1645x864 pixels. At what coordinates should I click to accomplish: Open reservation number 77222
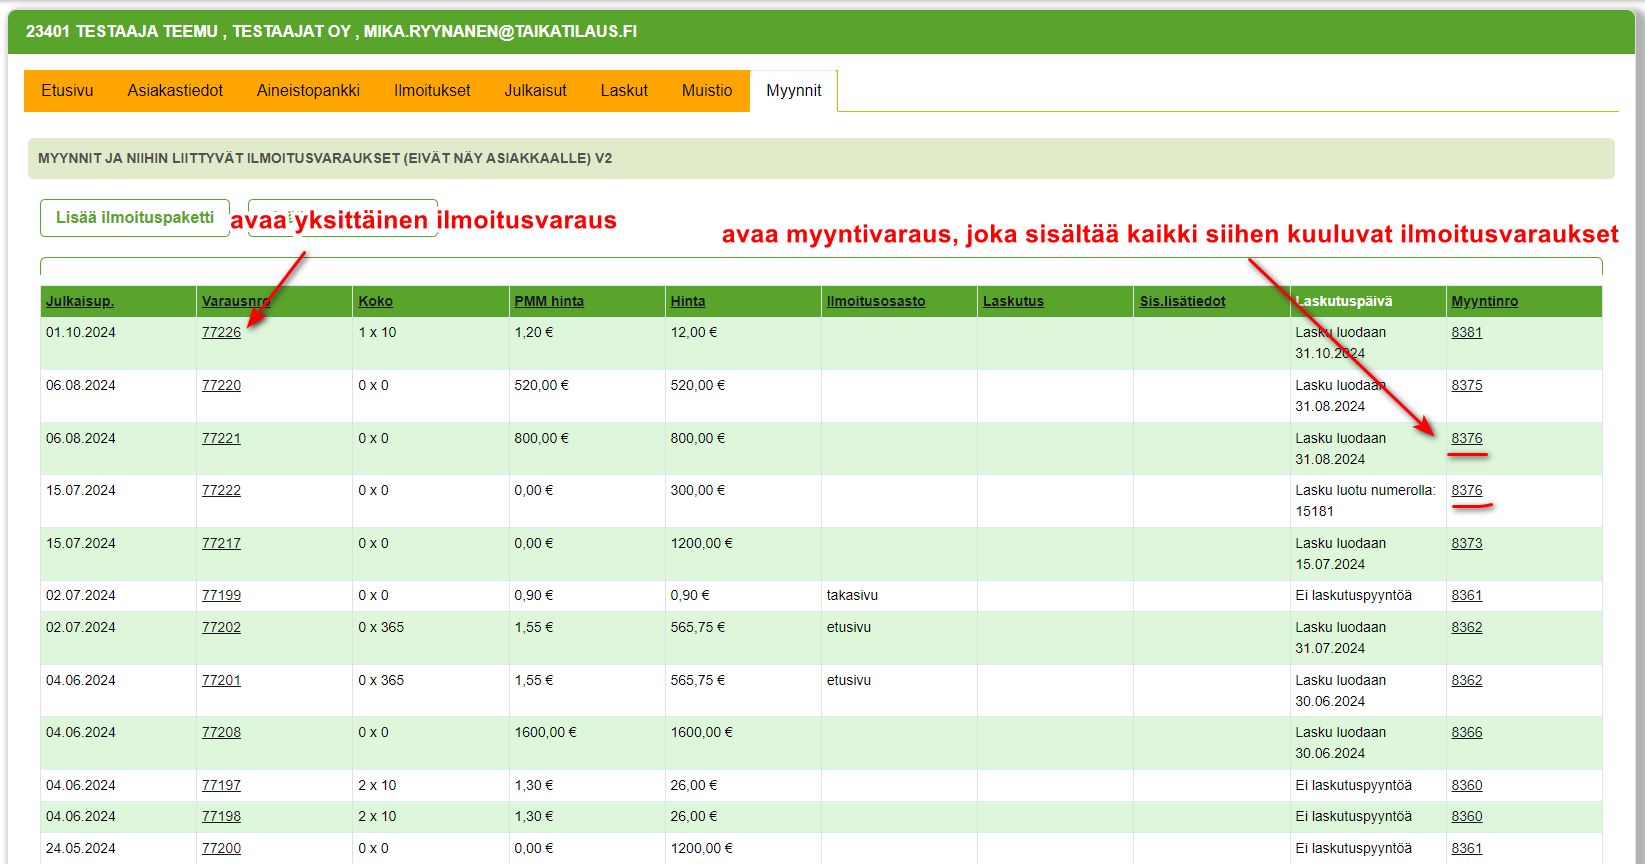point(221,490)
